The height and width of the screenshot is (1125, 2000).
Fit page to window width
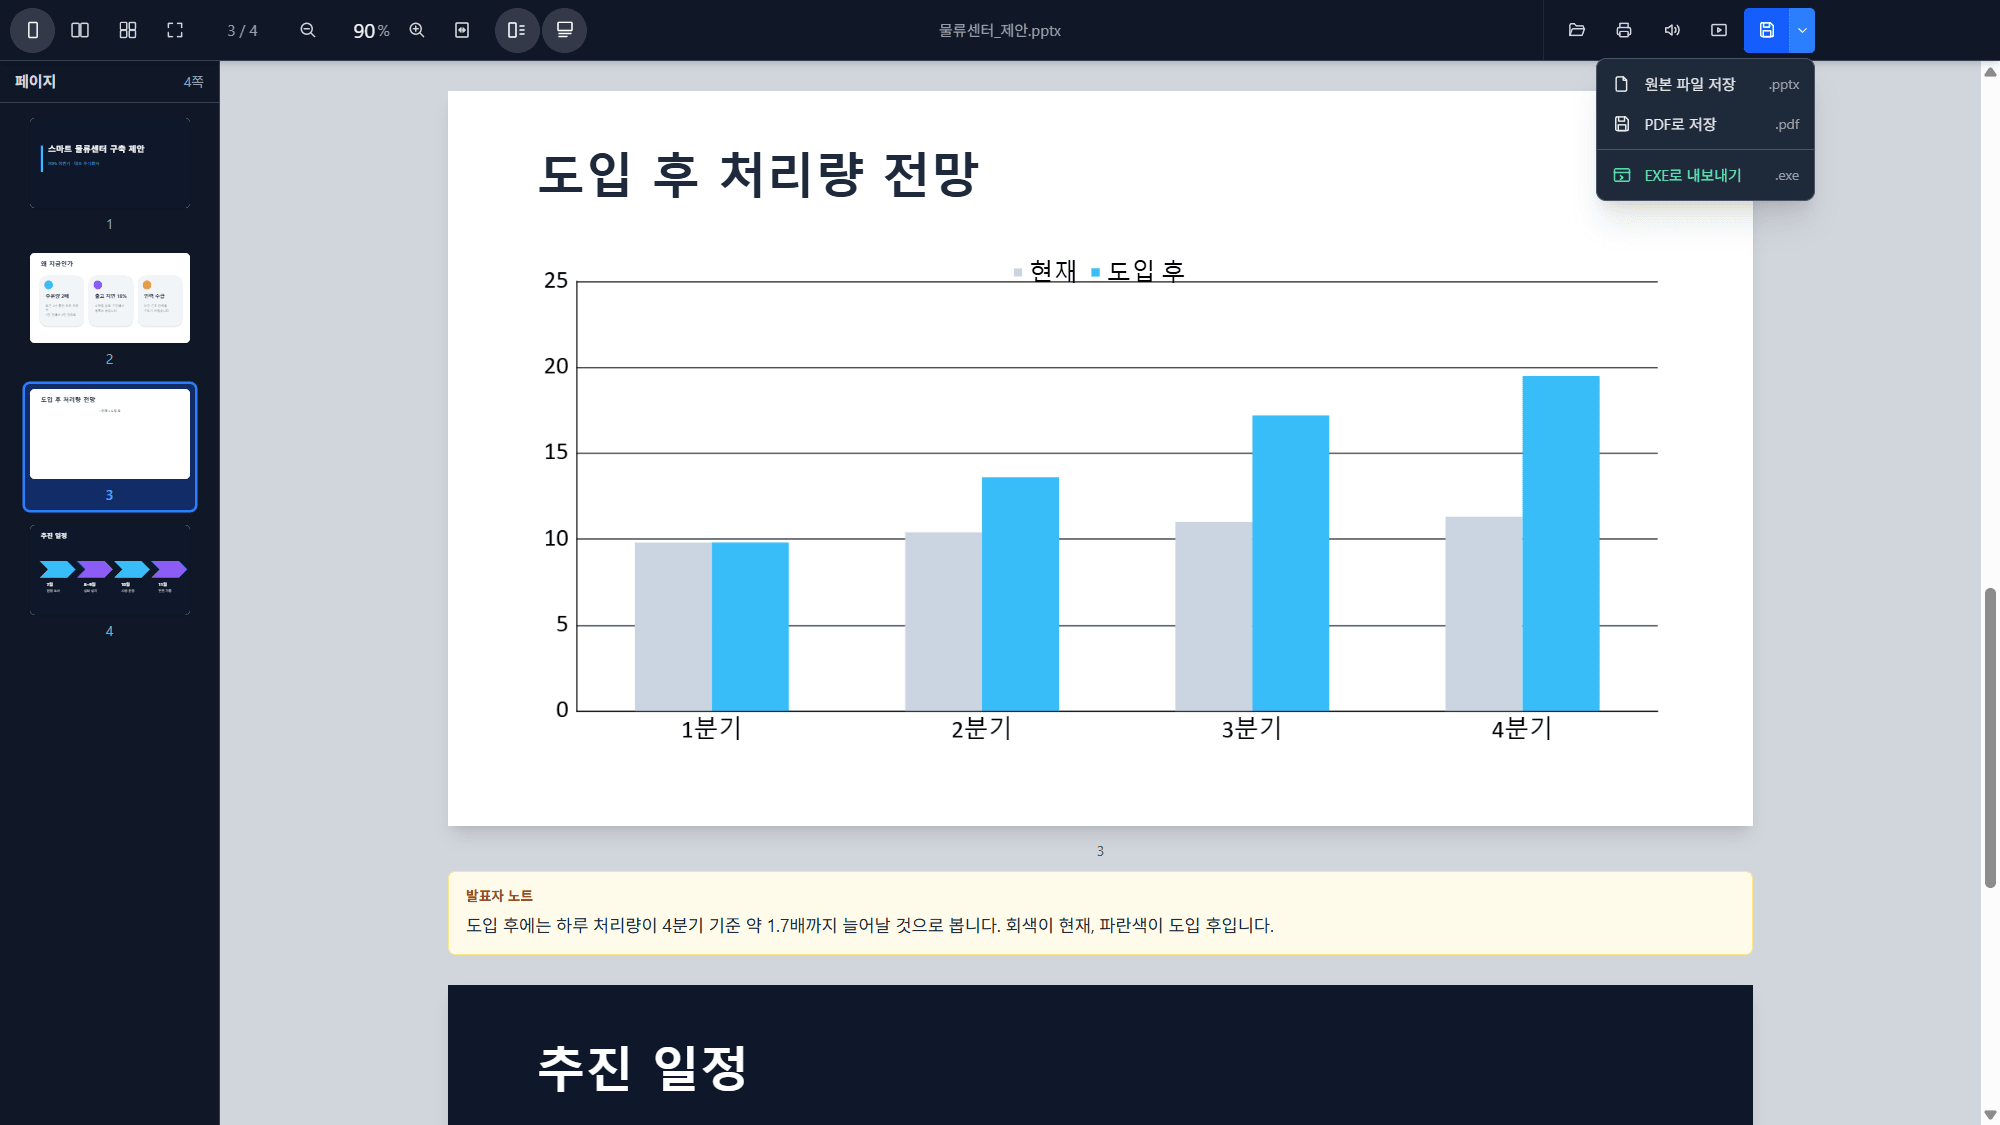pos(462,30)
